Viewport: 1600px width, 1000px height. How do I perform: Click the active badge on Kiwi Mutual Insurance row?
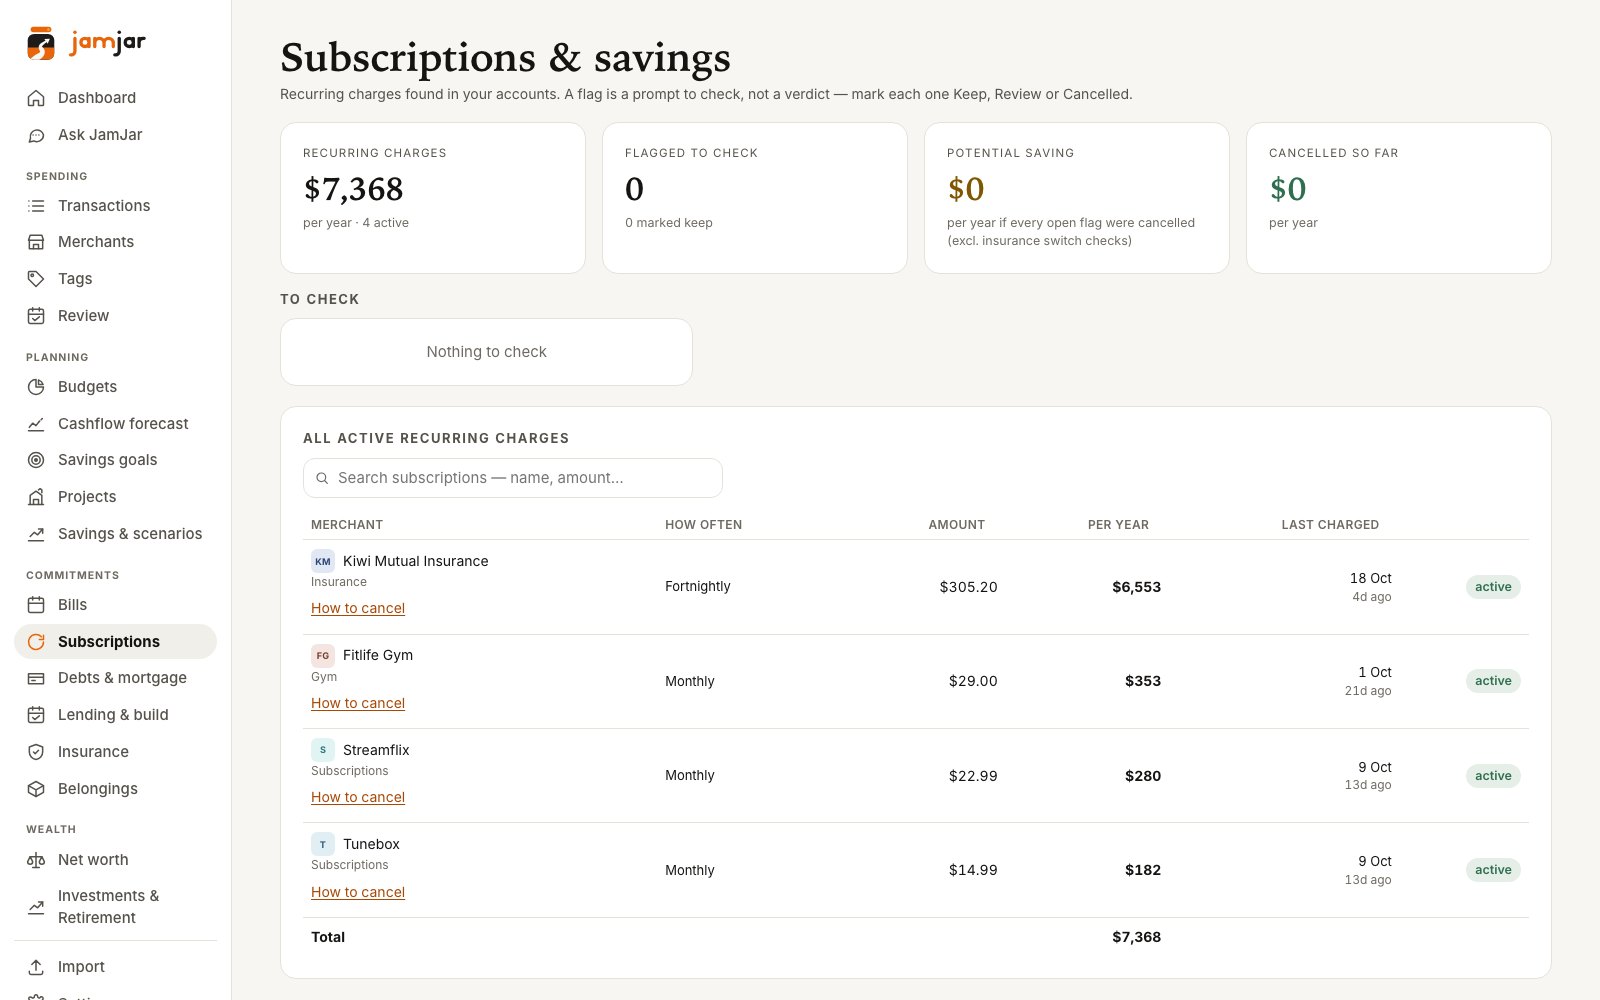(x=1493, y=587)
